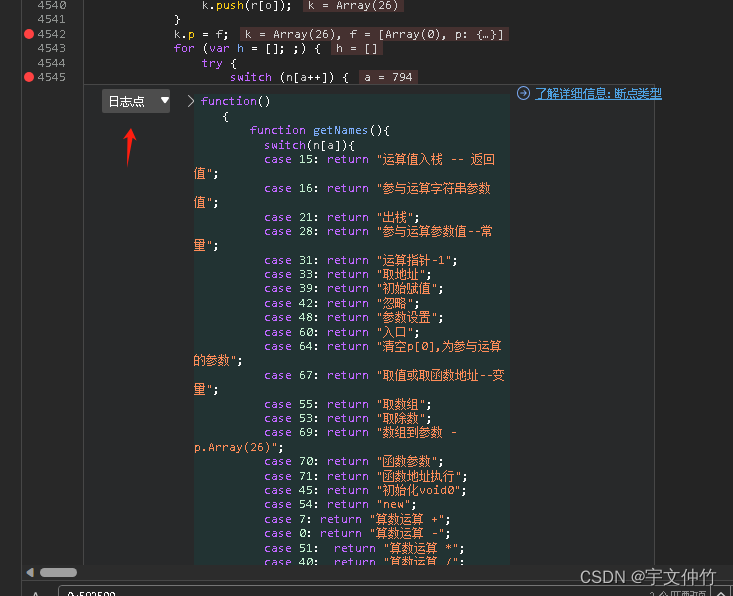Image resolution: width=733 pixels, height=596 pixels.
Task: Click the horizontal scrollbar thumb
Action: coord(58,573)
